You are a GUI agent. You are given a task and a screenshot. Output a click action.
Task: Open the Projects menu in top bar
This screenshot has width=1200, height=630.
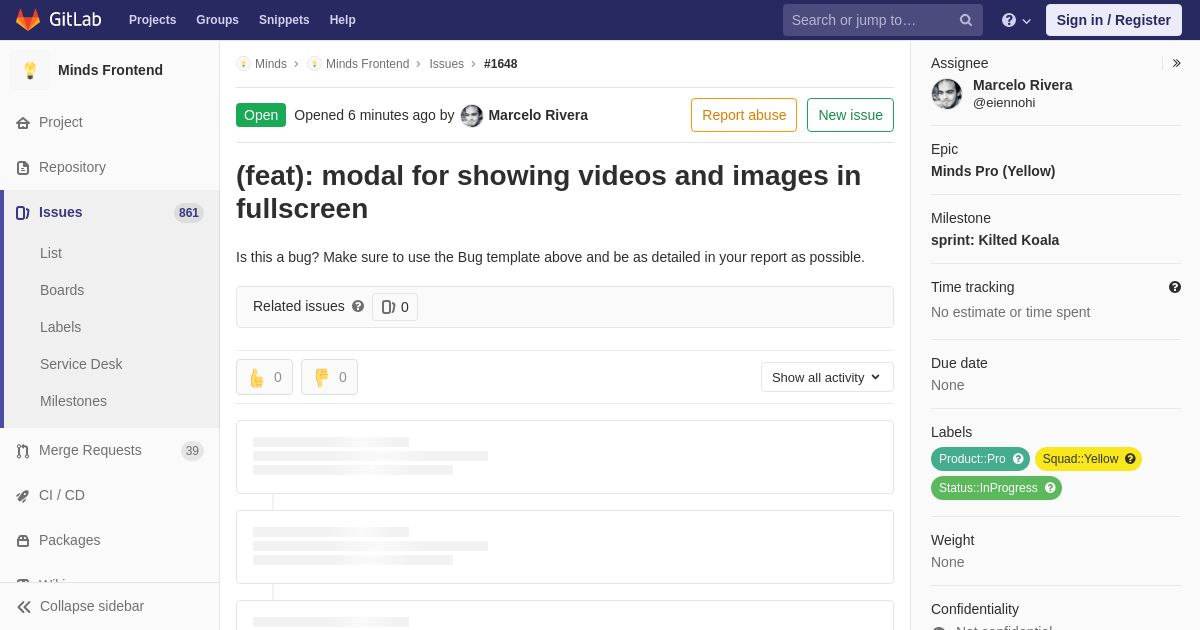[x=152, y=20]
